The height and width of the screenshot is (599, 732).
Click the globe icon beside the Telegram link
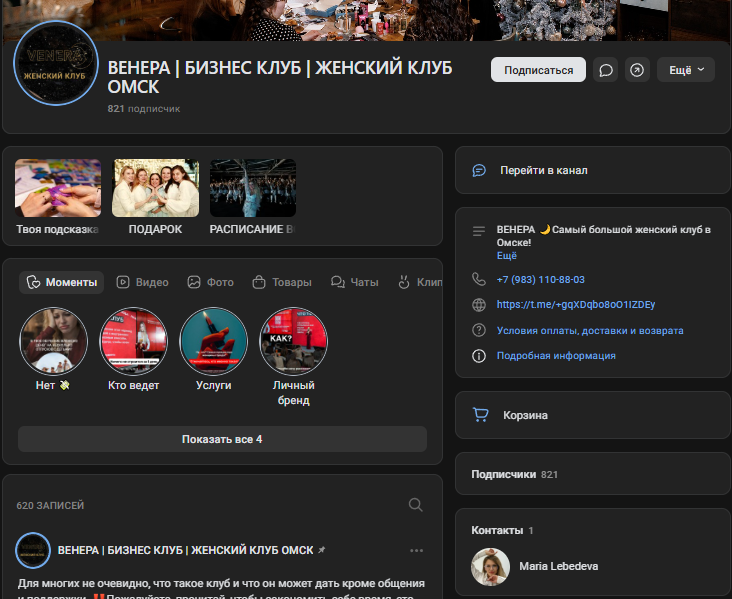479,305
